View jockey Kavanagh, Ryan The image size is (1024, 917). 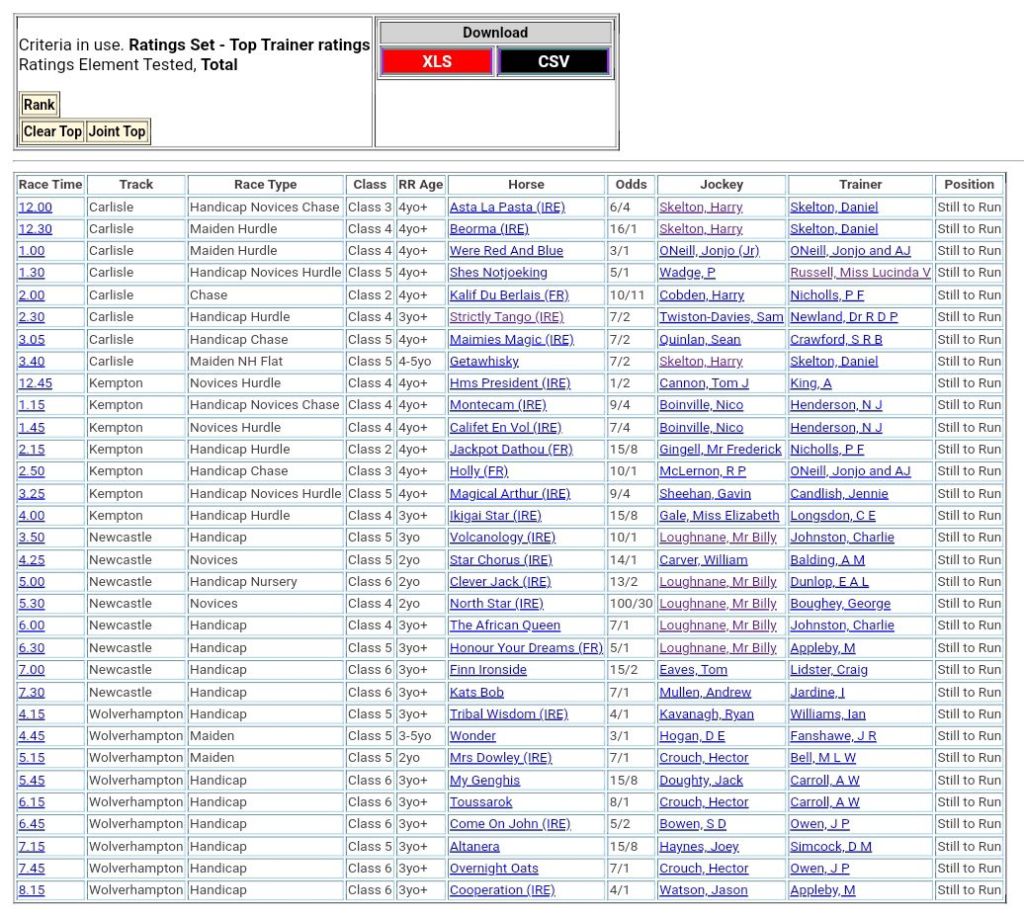706,714
